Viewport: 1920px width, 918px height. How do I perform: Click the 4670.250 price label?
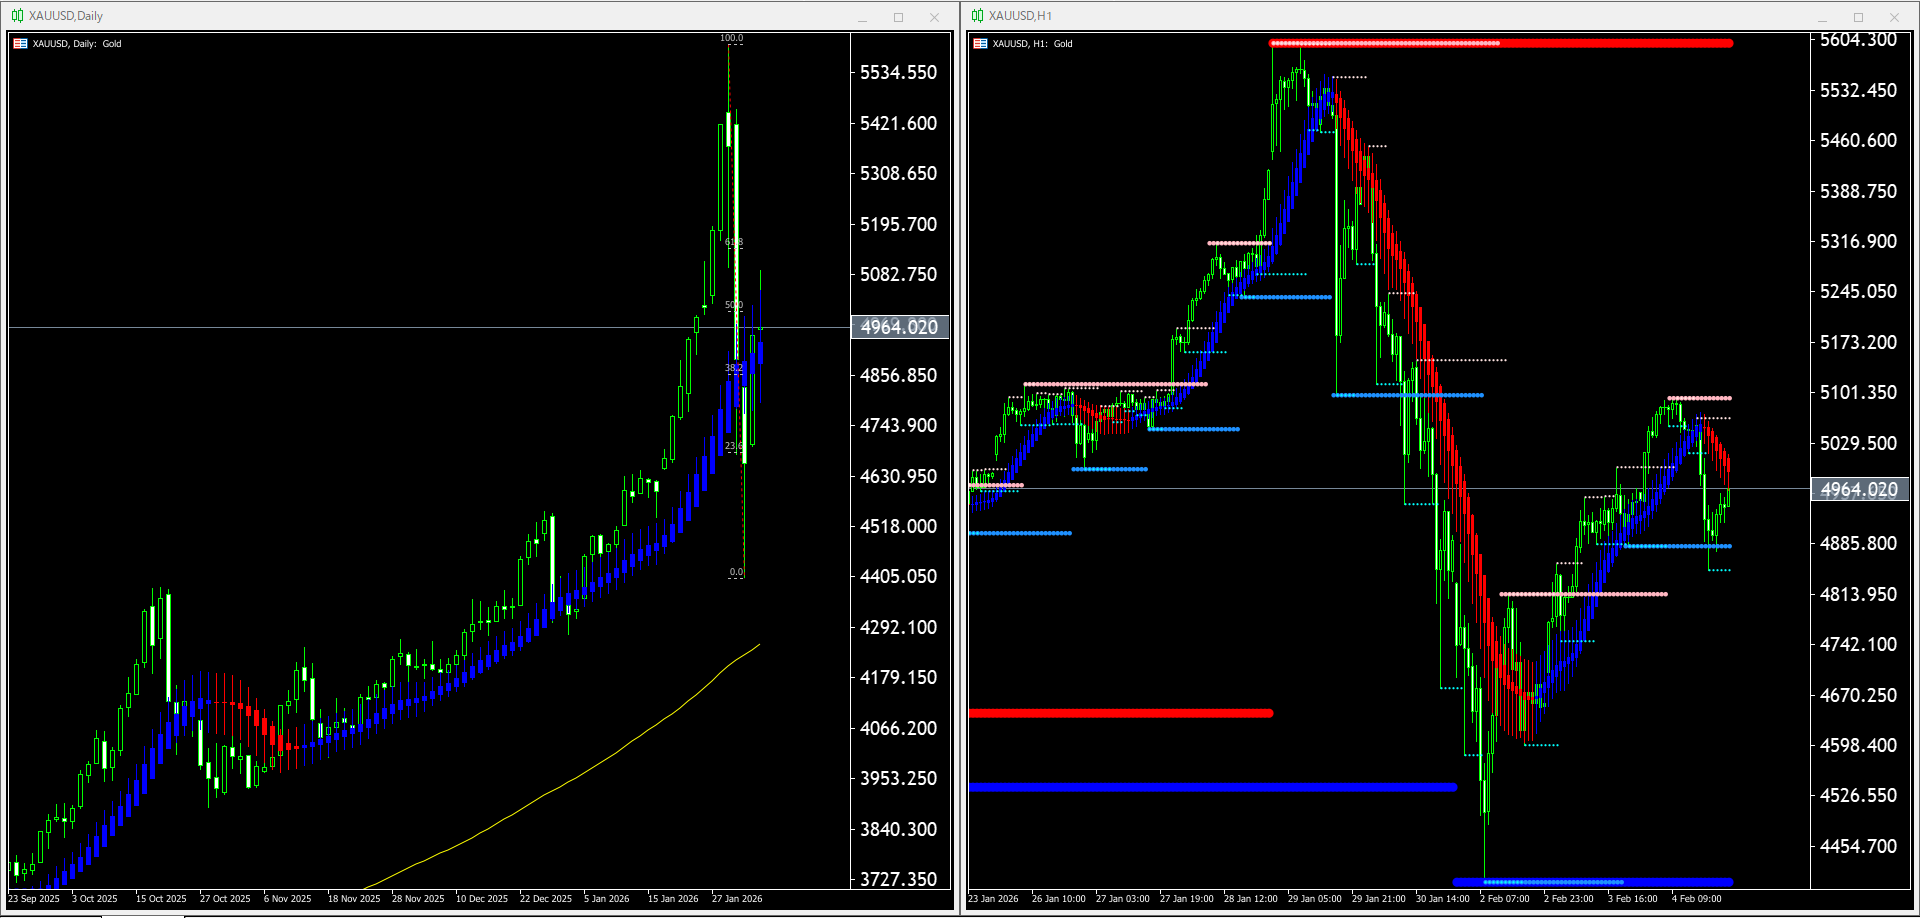[1858, 695]
